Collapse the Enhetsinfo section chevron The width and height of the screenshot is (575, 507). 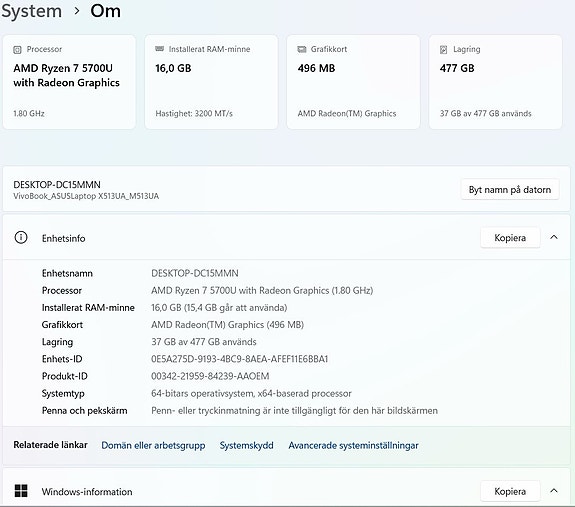pyautogui.click(x=554, y=237)
